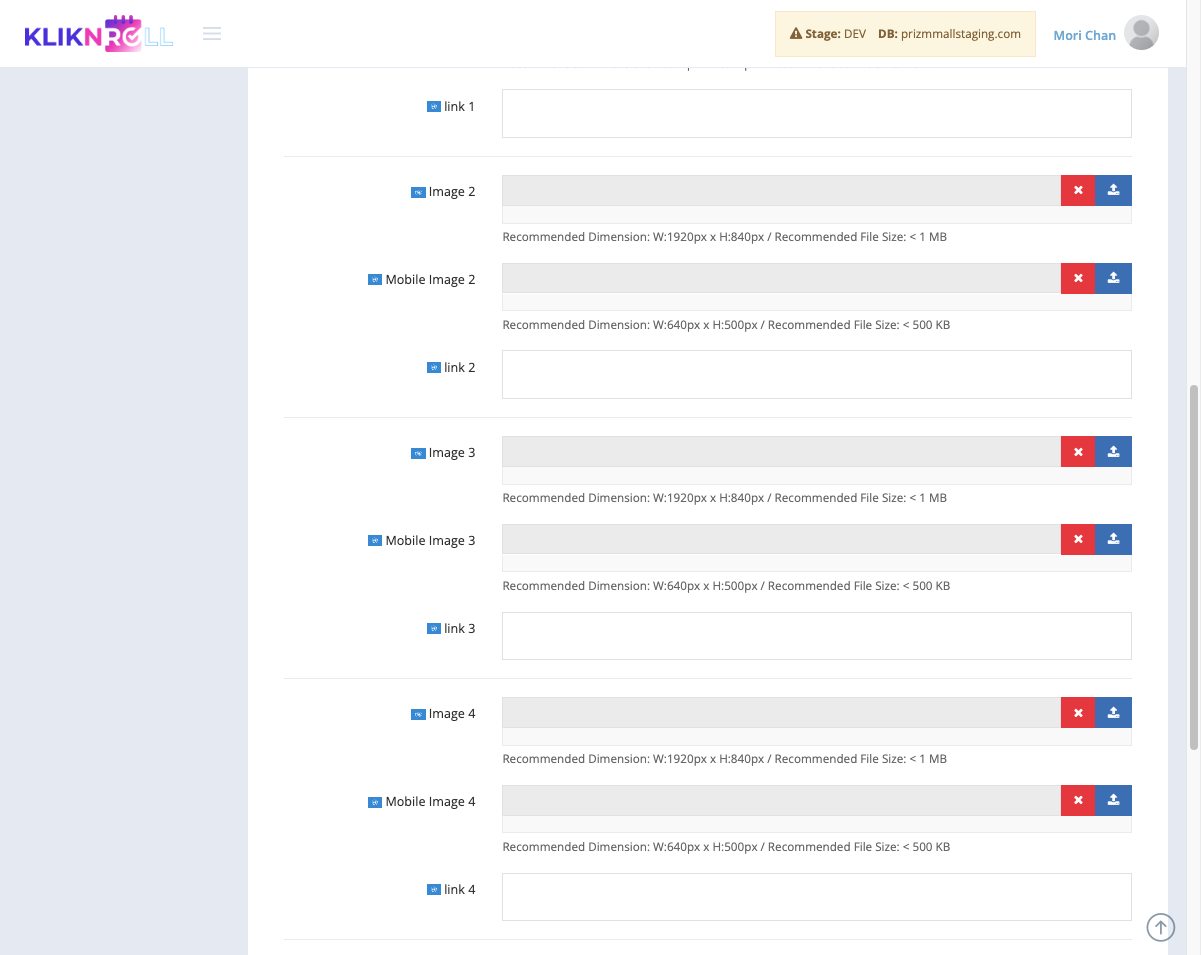Viewport: 1201px width, 955px height.
Task: Remove the Mobile Image 2 file
Action: click(1078, 279)
